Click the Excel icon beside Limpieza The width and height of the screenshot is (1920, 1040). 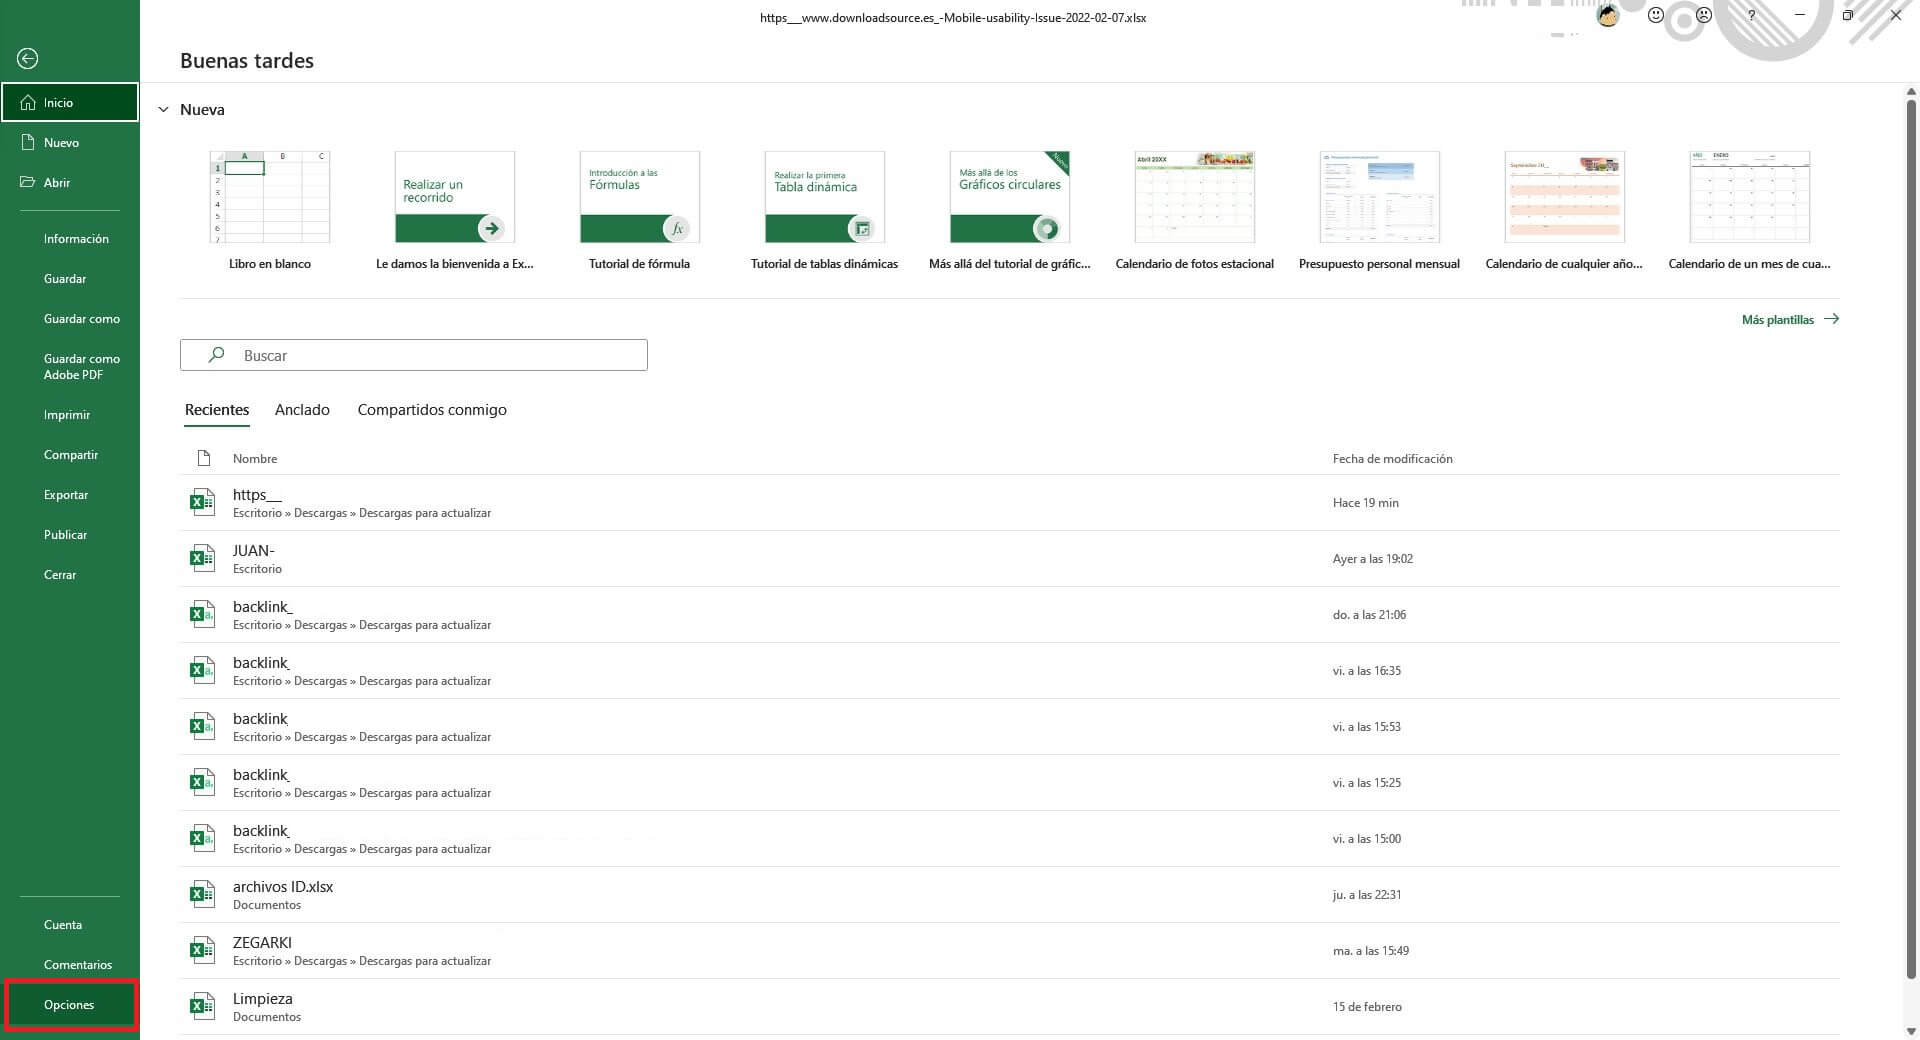(202, 1006)
